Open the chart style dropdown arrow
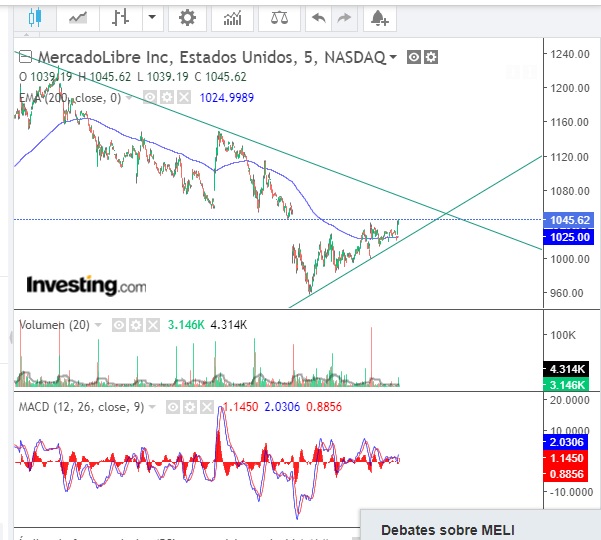 (x=152, y=17)
